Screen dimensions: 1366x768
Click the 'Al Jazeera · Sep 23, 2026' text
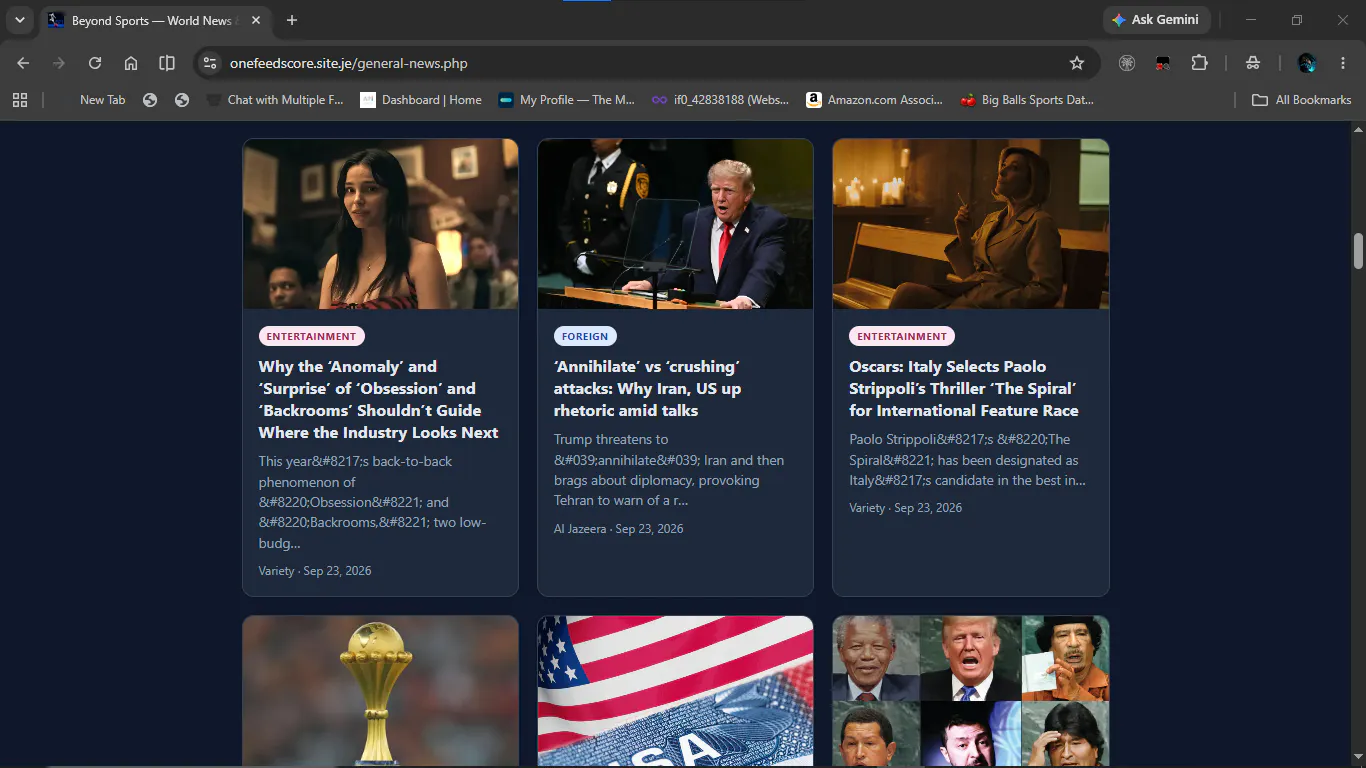pyautogui.click(x=619, y=528)
